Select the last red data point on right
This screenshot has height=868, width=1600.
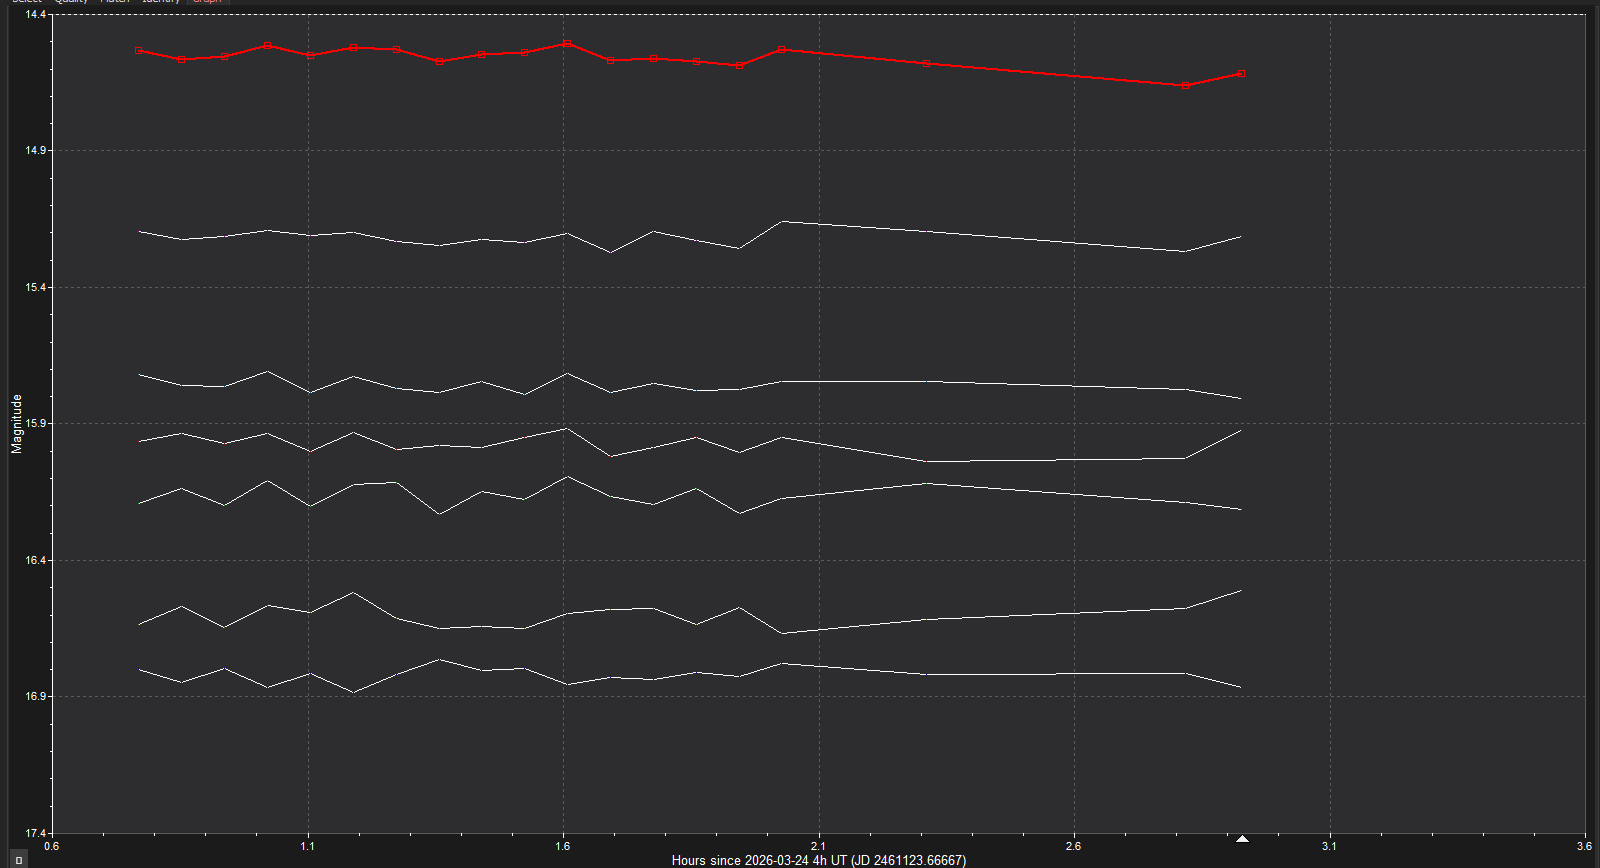[1241, 73]
